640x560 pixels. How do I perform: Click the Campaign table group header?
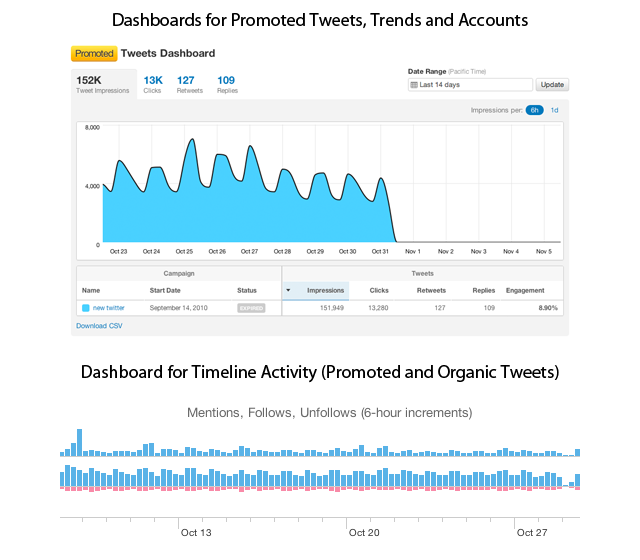point(179,273)
